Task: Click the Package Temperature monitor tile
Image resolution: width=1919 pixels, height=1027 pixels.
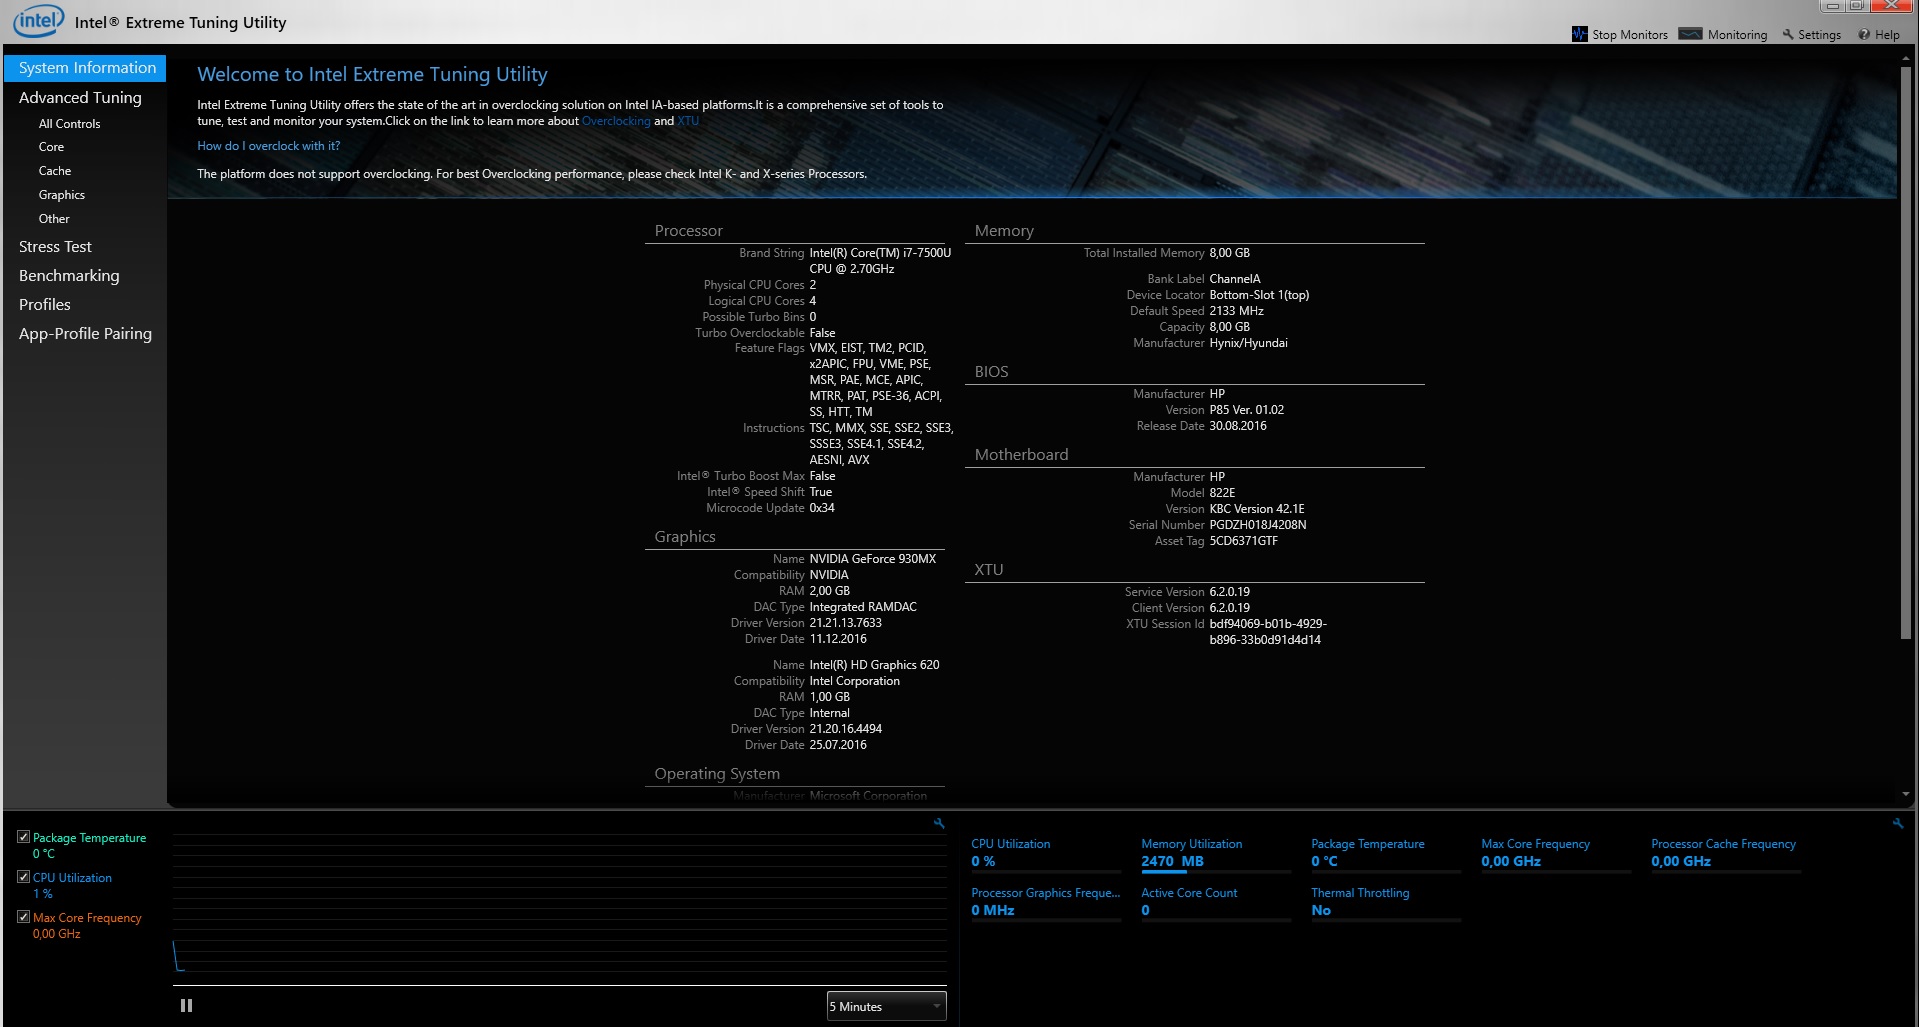Action: point(1386,853)
